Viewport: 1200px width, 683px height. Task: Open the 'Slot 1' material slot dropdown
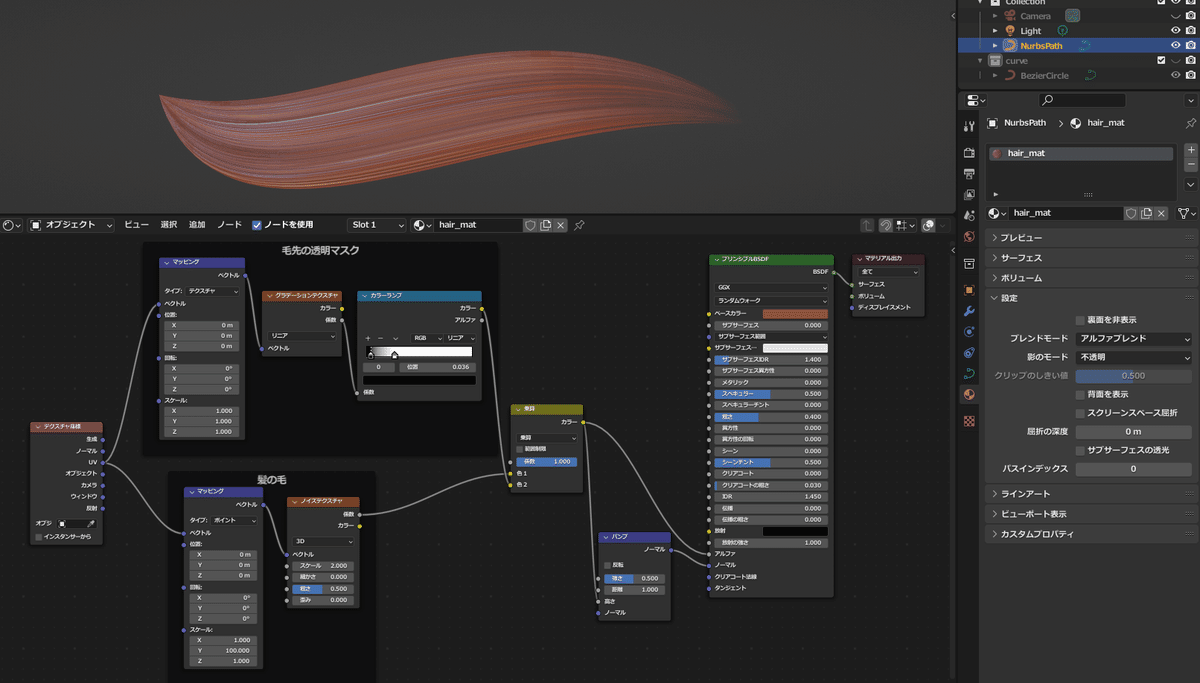tap(377, 225)
